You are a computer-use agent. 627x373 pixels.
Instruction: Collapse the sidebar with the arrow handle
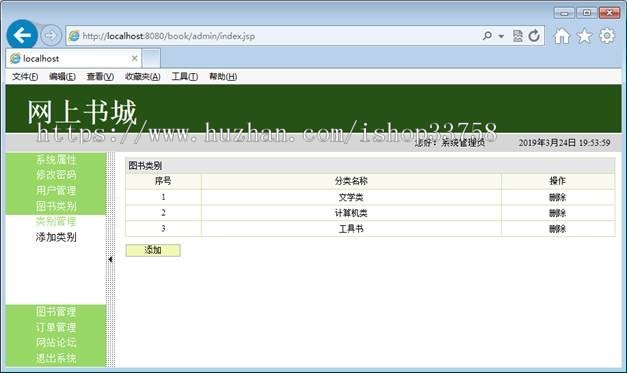pyautogui.click(x=110, y=259)
